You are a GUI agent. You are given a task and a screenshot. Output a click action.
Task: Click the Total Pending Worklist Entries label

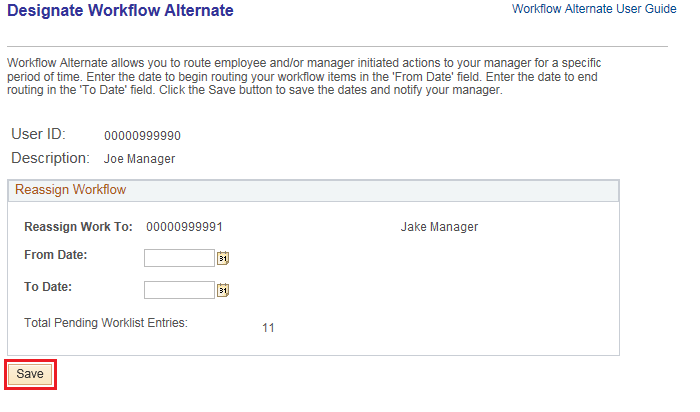[106, 322]
